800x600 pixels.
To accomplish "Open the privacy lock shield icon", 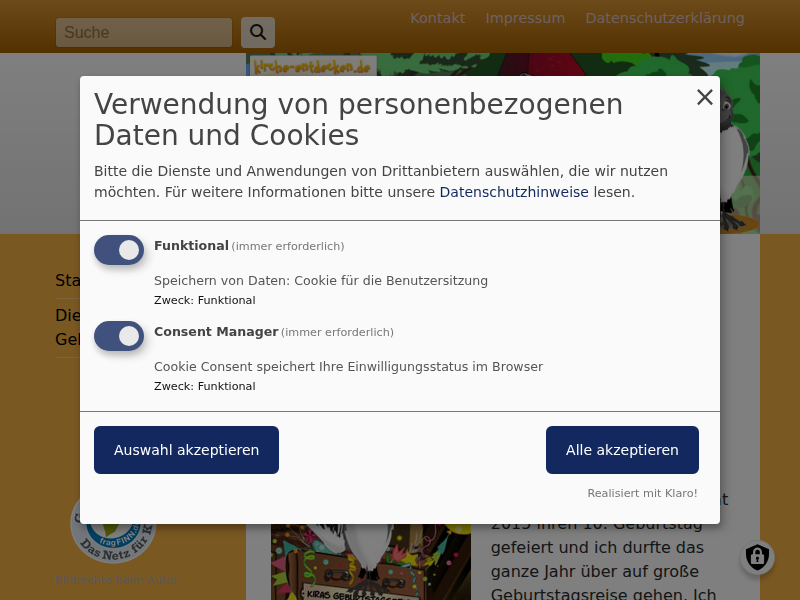I will (757, 557).
